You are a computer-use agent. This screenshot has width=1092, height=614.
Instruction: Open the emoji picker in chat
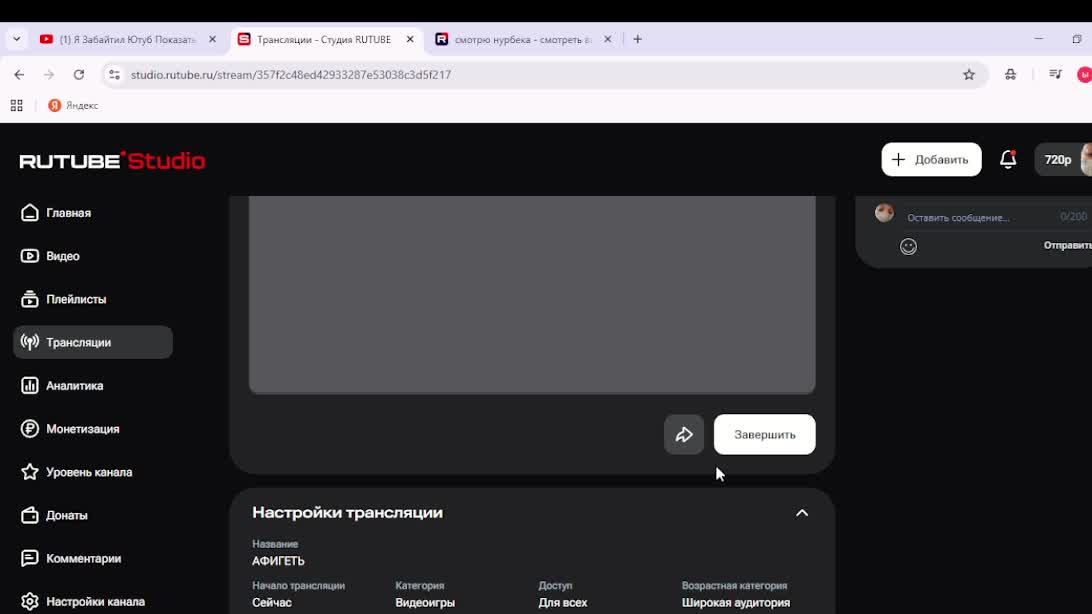pyautogui.click(x=908, y=246)
